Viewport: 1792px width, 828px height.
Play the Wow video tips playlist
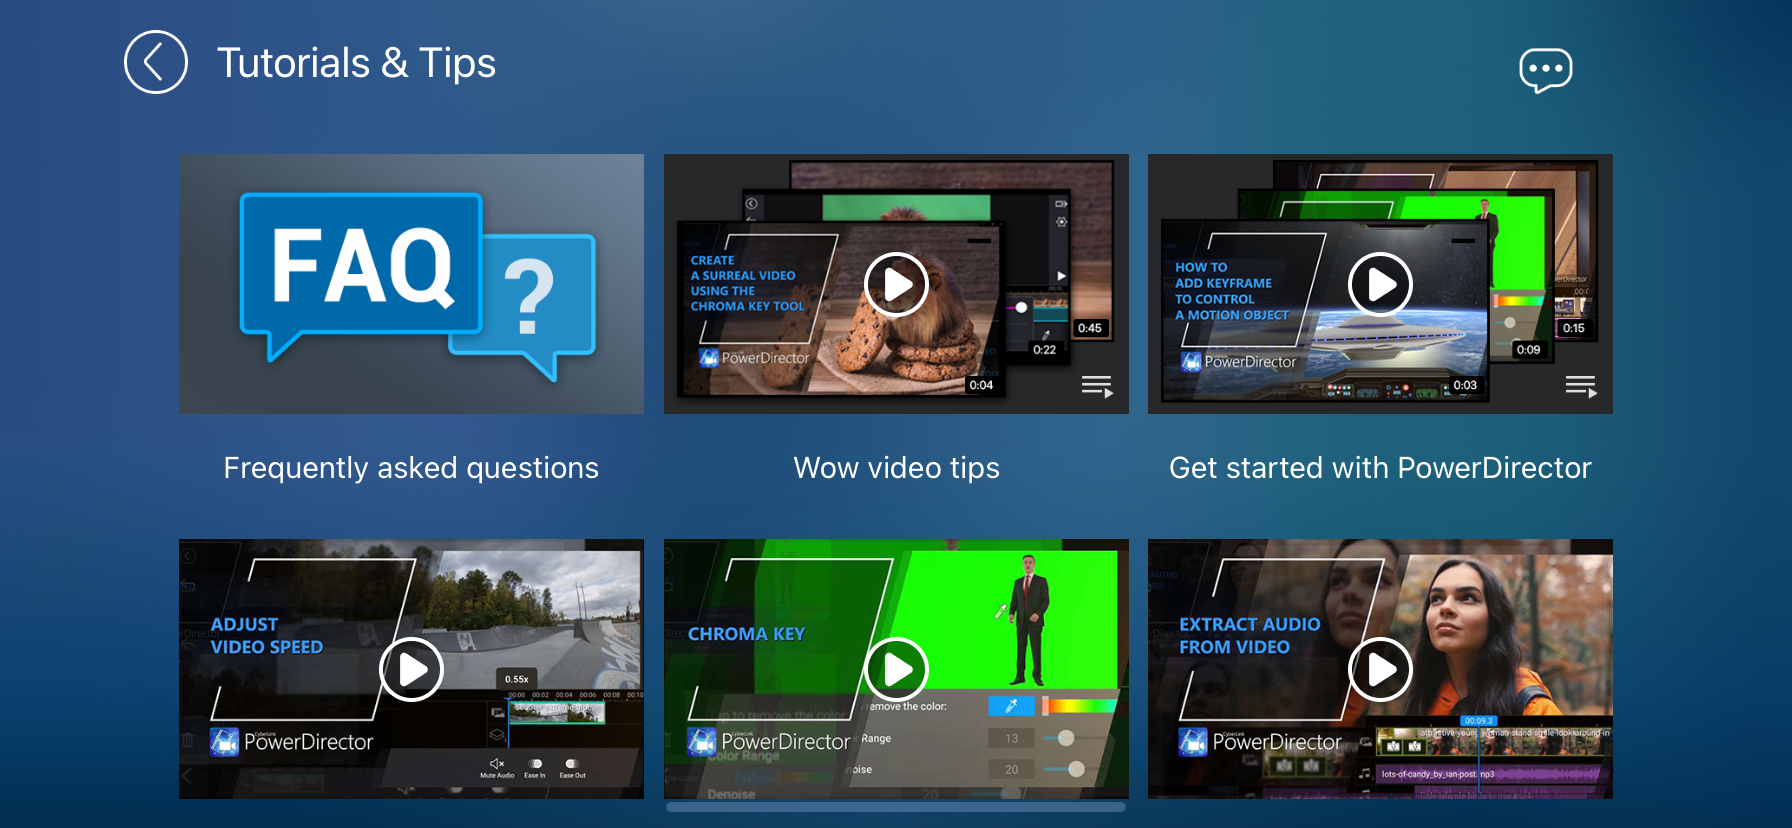897,285
